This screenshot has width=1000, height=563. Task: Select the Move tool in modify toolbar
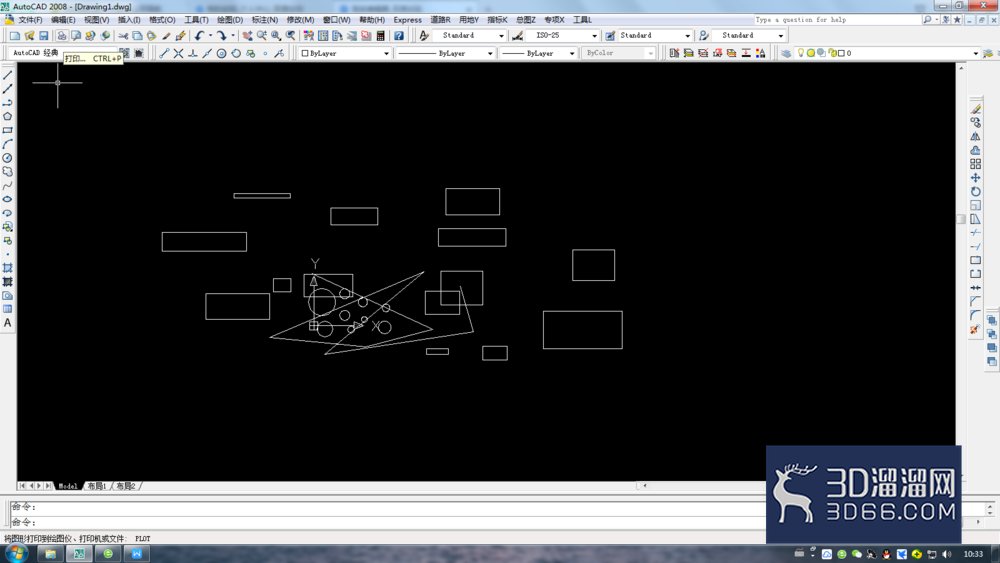975,178
